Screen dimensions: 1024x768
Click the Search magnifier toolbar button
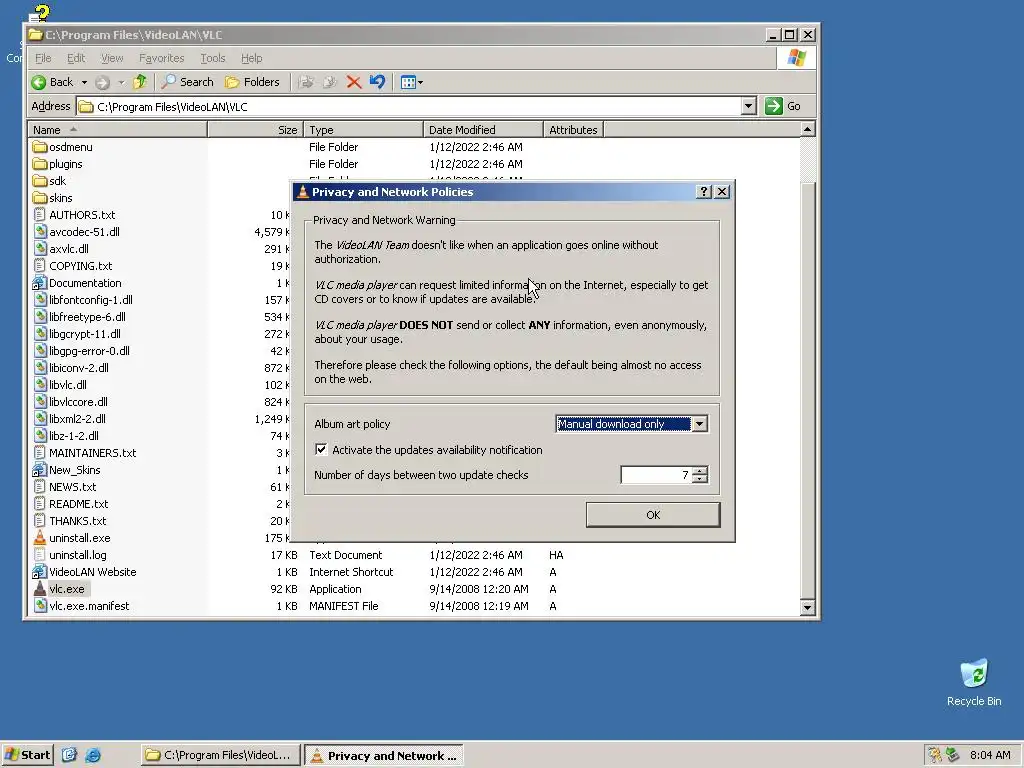(x=188, y=82)
